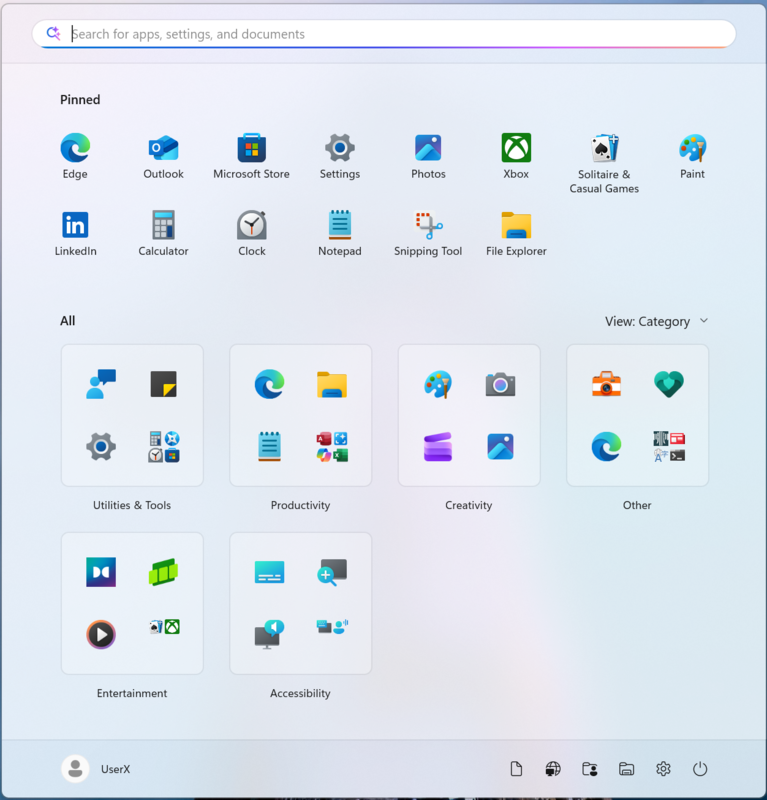Open Network from the bottom bar
The height and width of the screenshot is (800, 767).
553,769
